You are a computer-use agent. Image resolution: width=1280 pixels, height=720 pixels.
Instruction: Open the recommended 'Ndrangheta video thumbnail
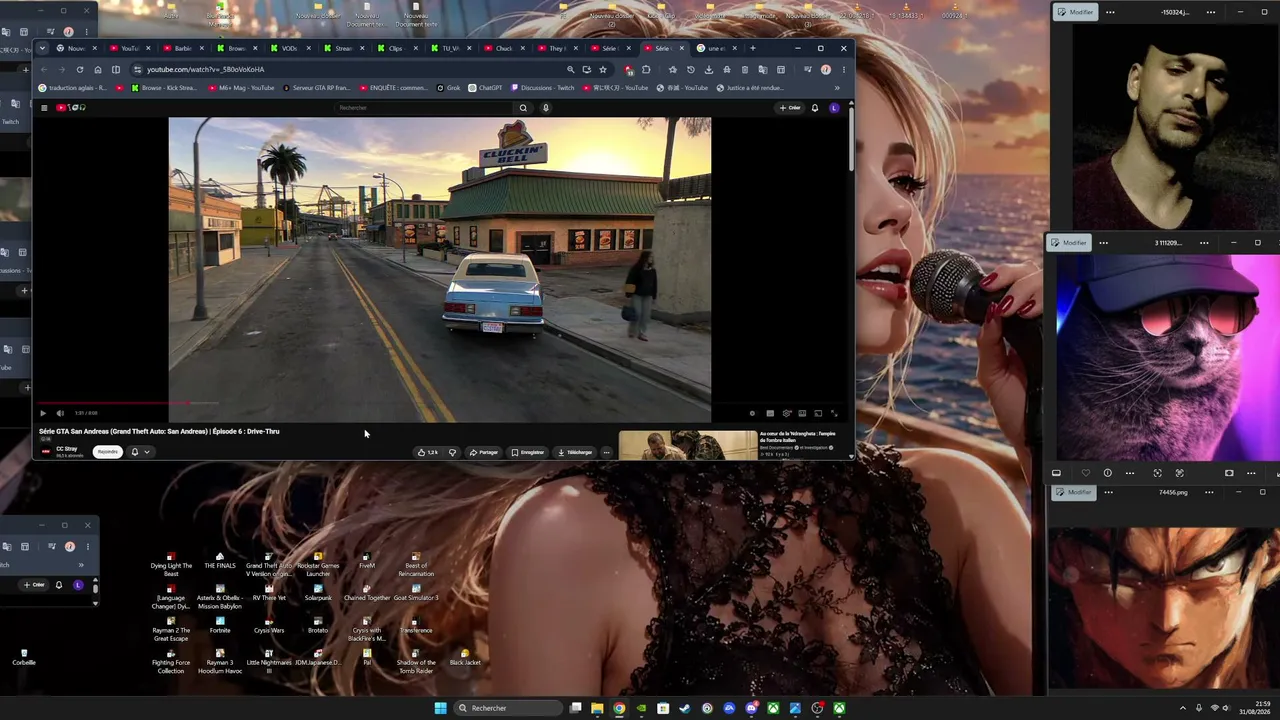tap(688, 445)
